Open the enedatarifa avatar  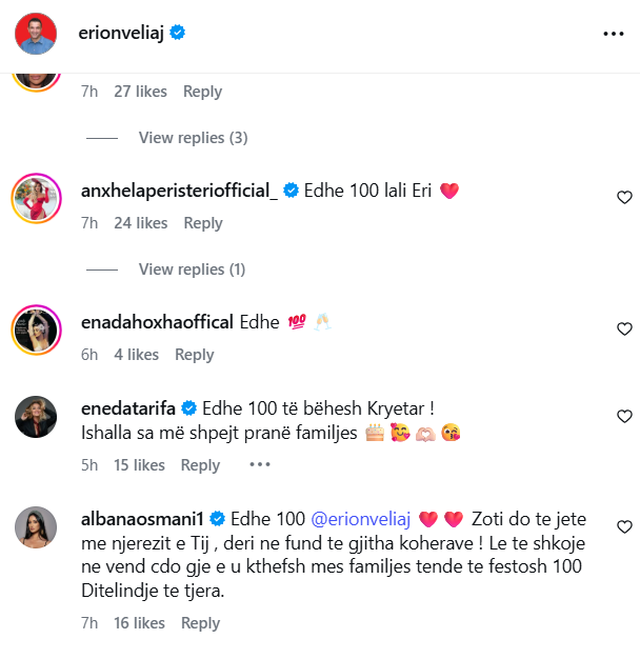point(35,416)
